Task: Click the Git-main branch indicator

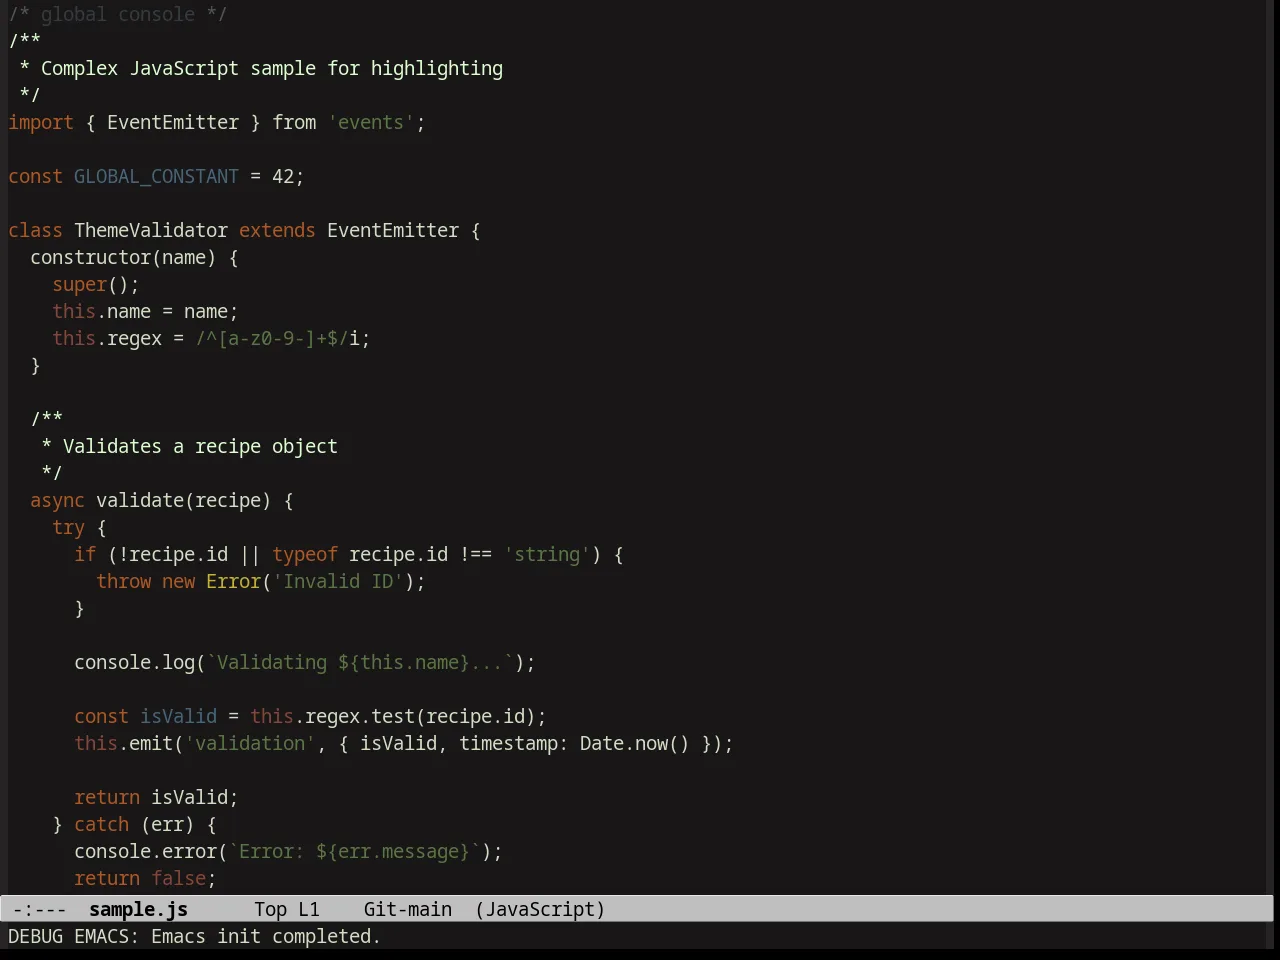Action: (x=408, y=909)
